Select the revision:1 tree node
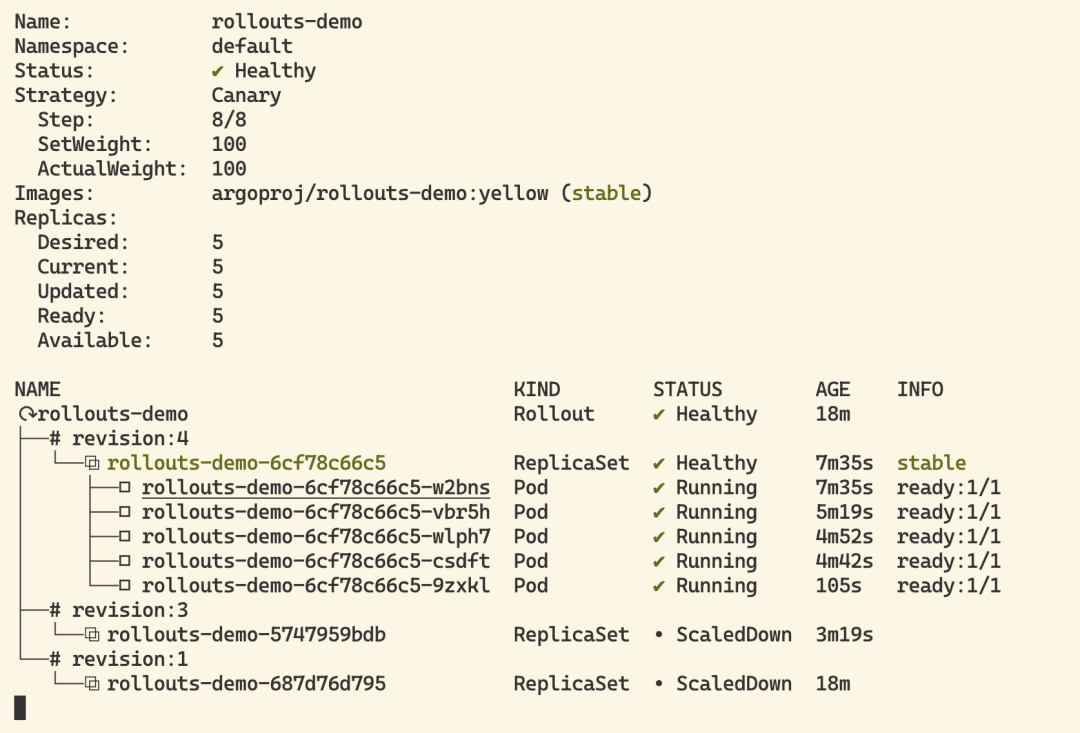1080x733 pixels. click(119, 659)
